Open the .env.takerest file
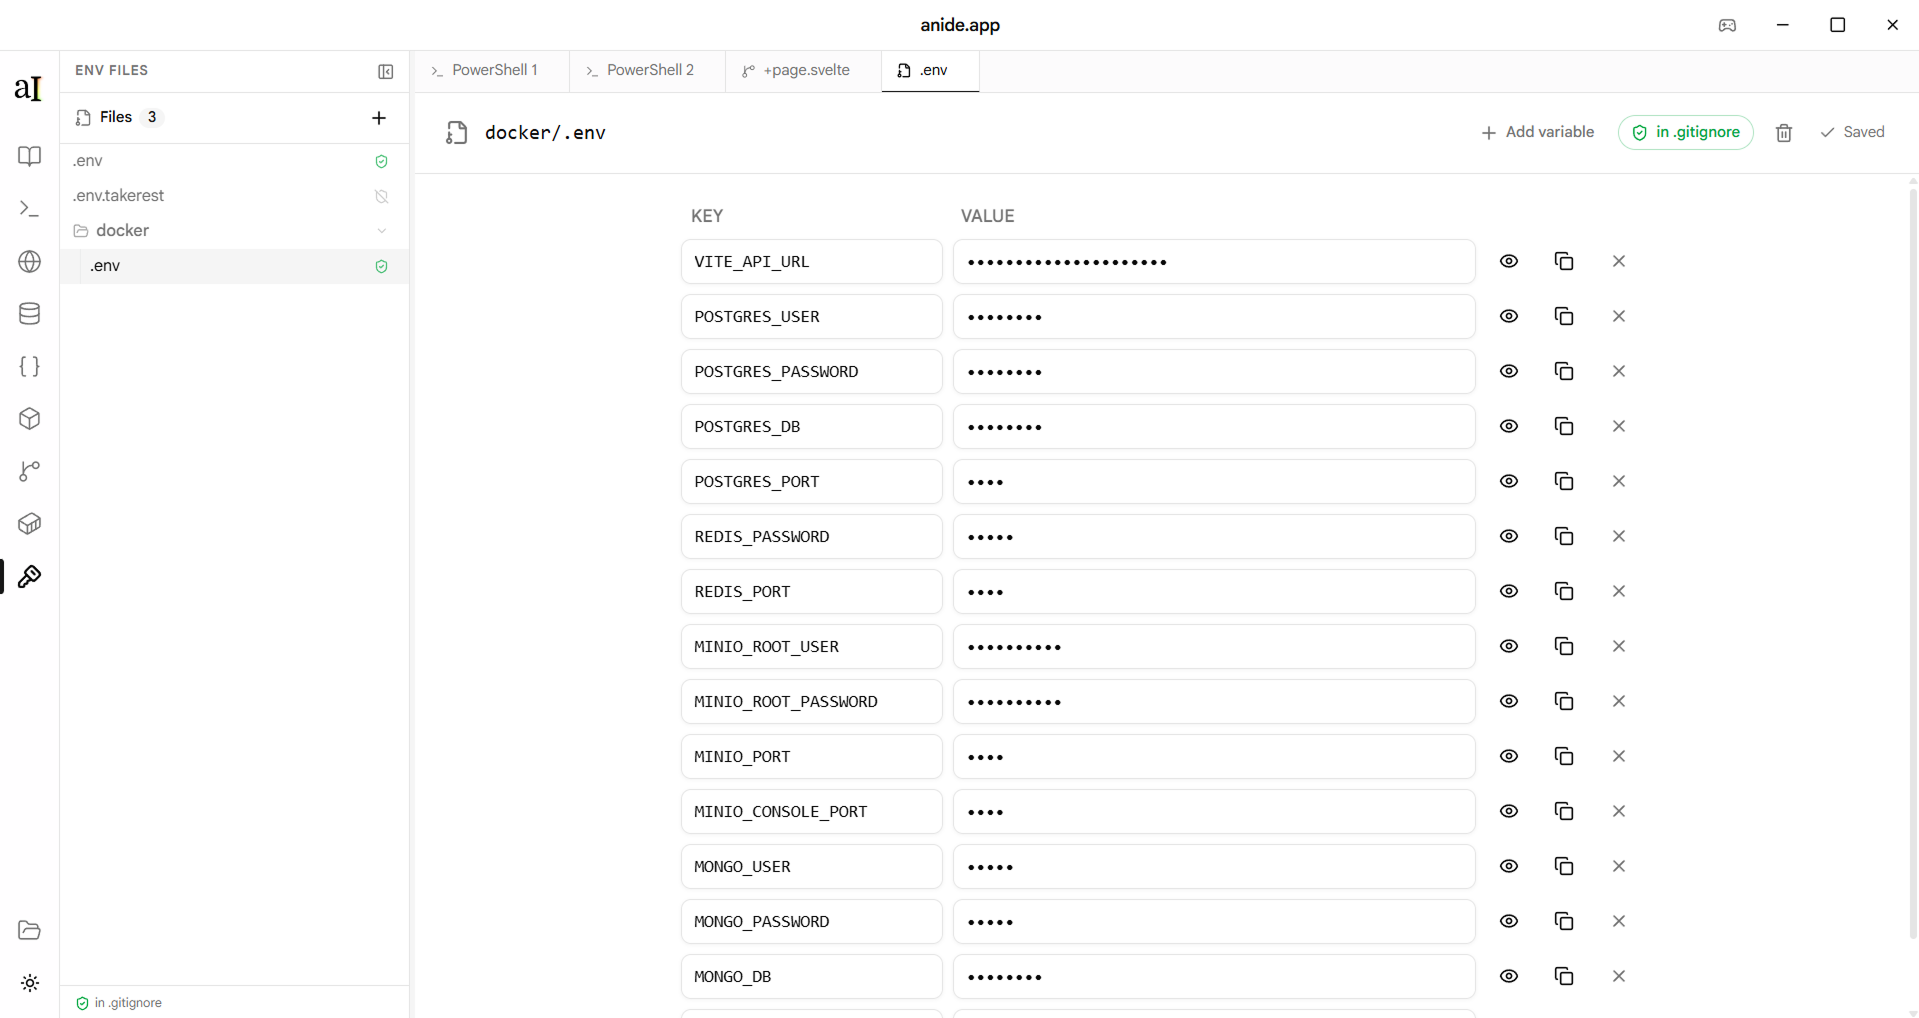Image resolution: width=1919 pixels, height=1018 pixels. pyautogui.click(x=234, y=196)
